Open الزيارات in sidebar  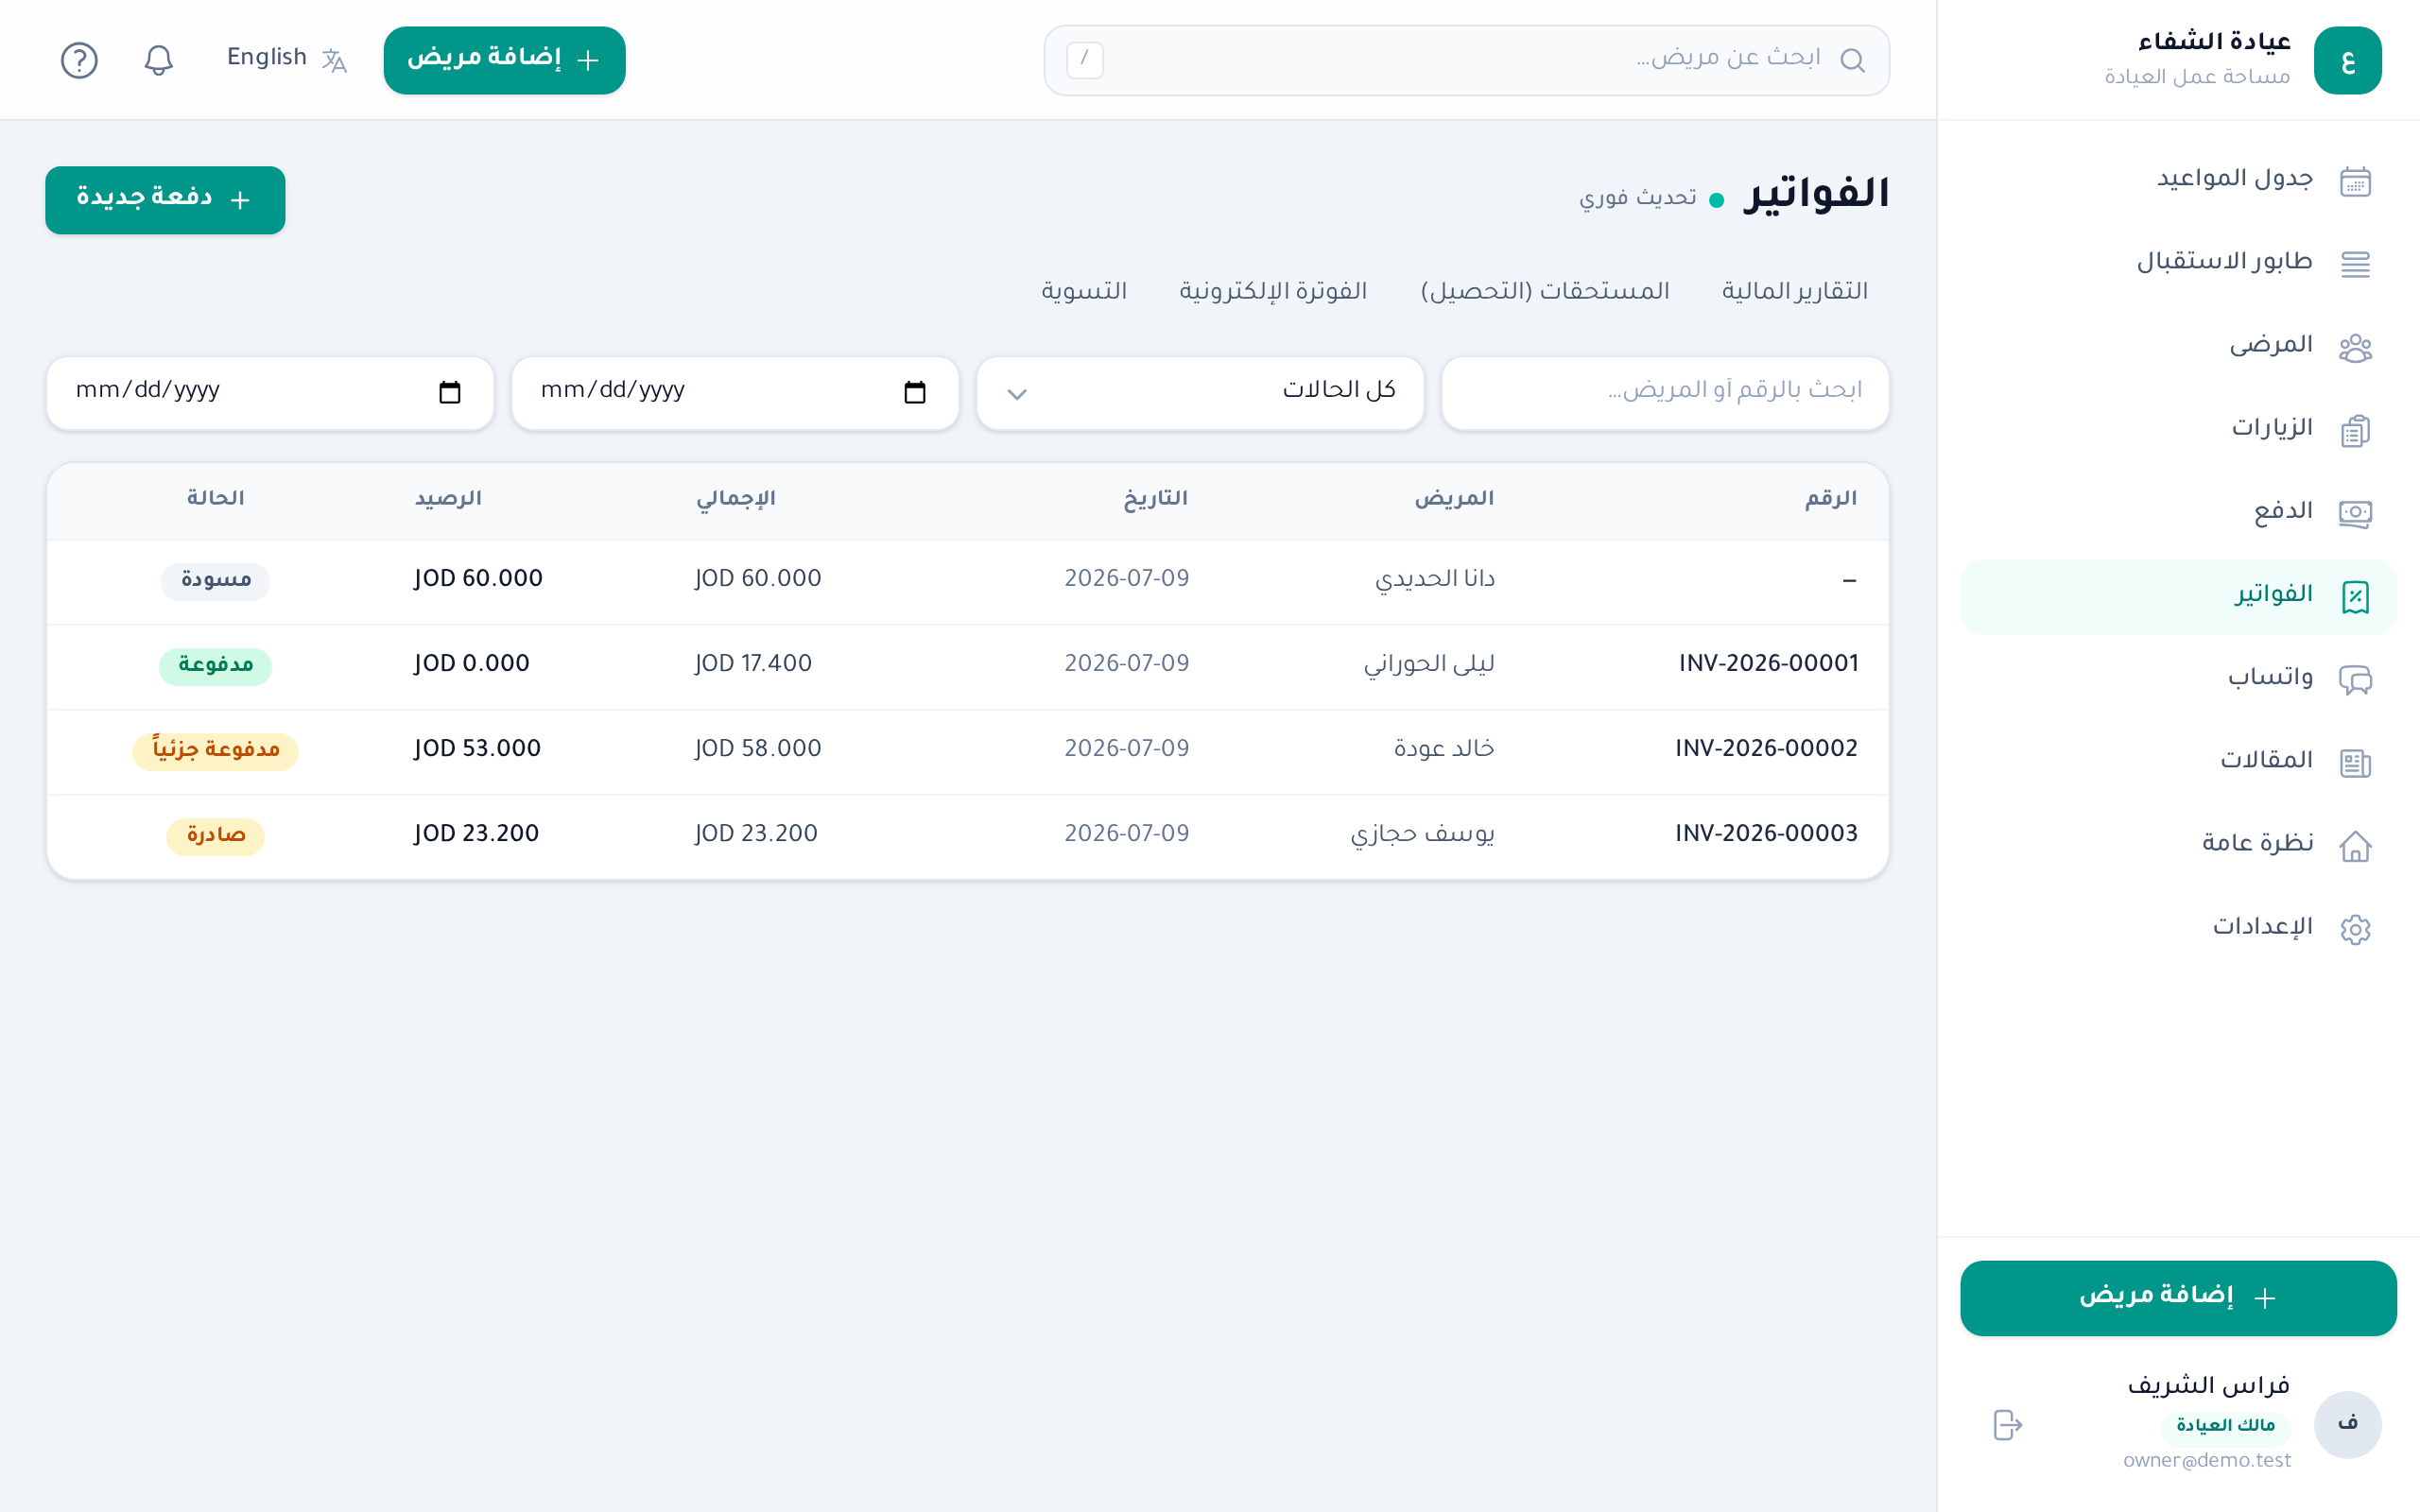[2272, 428]
